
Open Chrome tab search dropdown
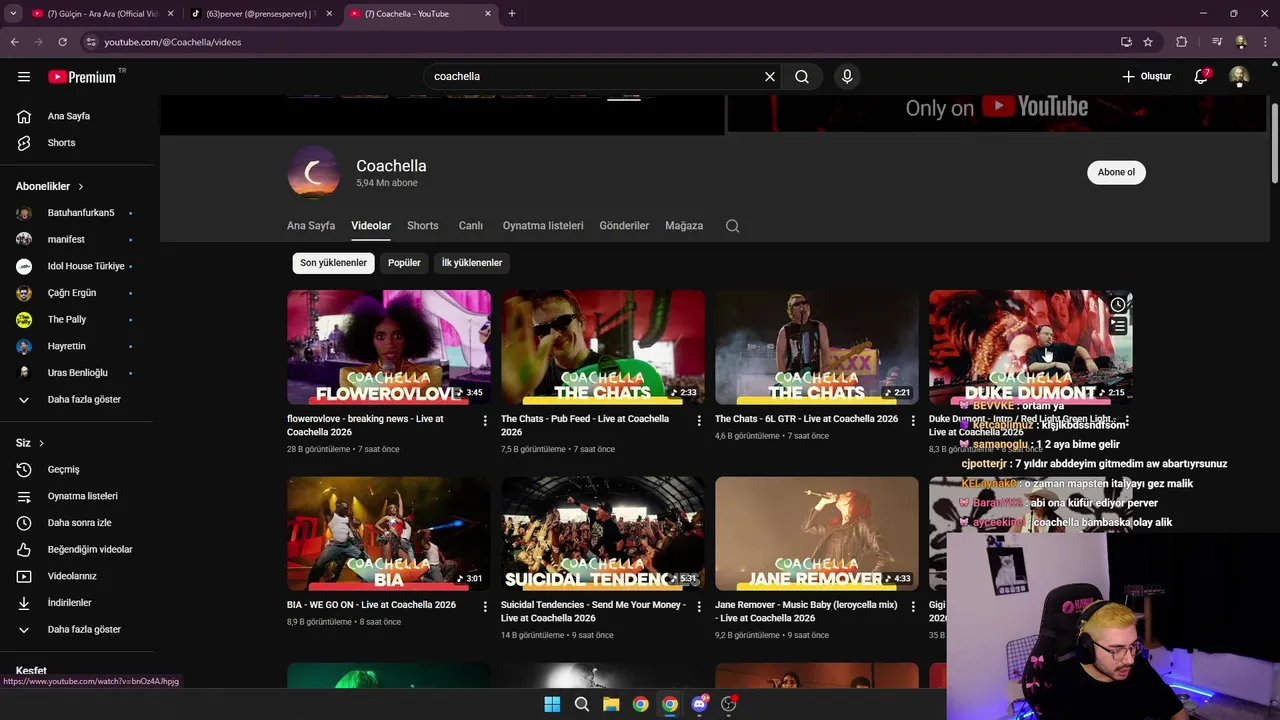[13, 14]
